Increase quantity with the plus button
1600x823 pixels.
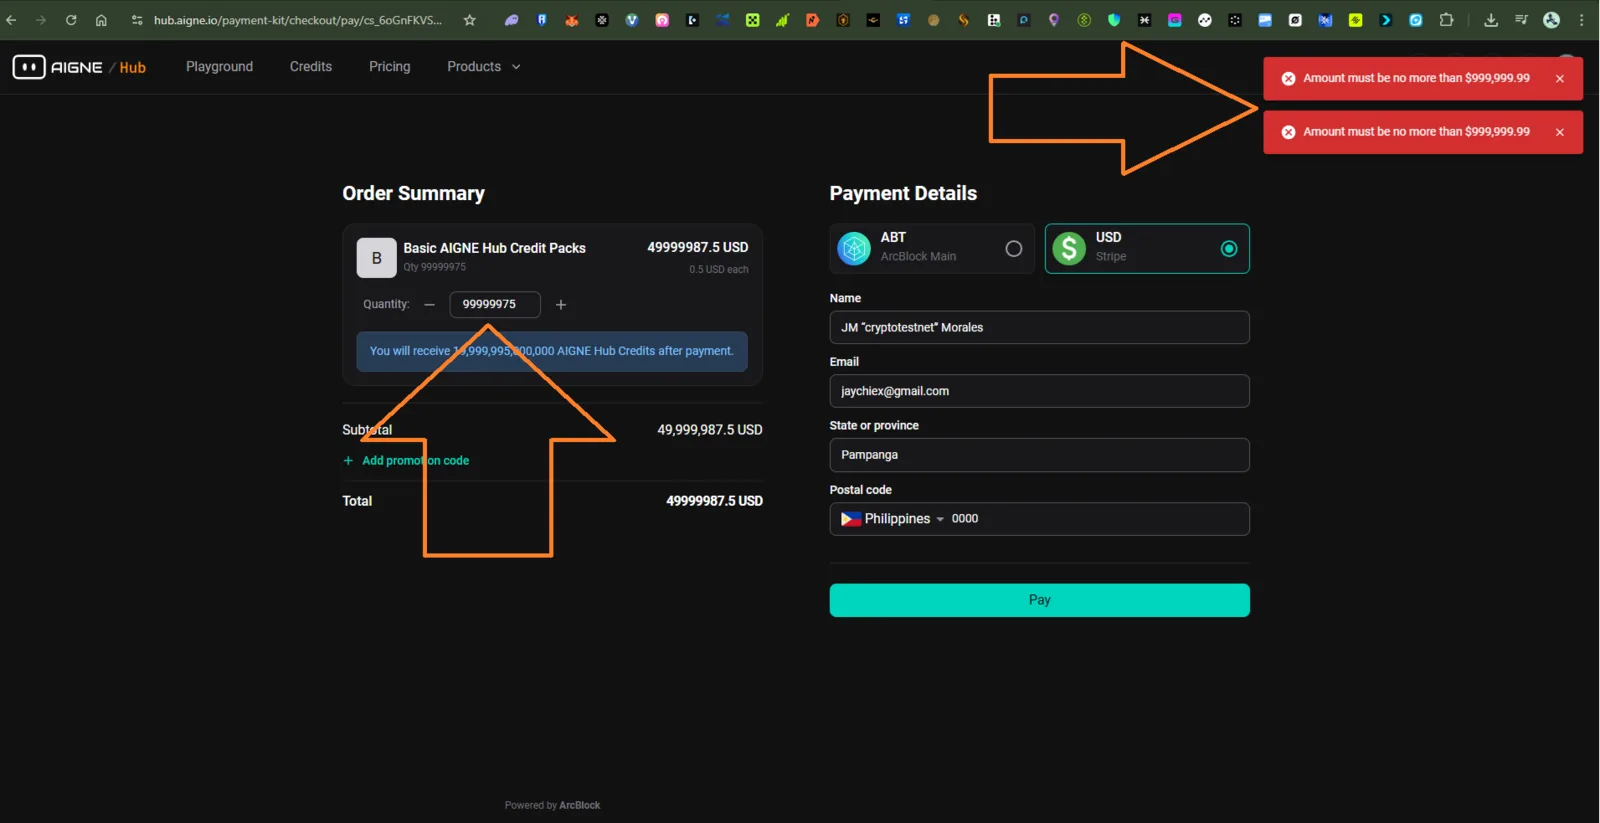click(561, 305)
